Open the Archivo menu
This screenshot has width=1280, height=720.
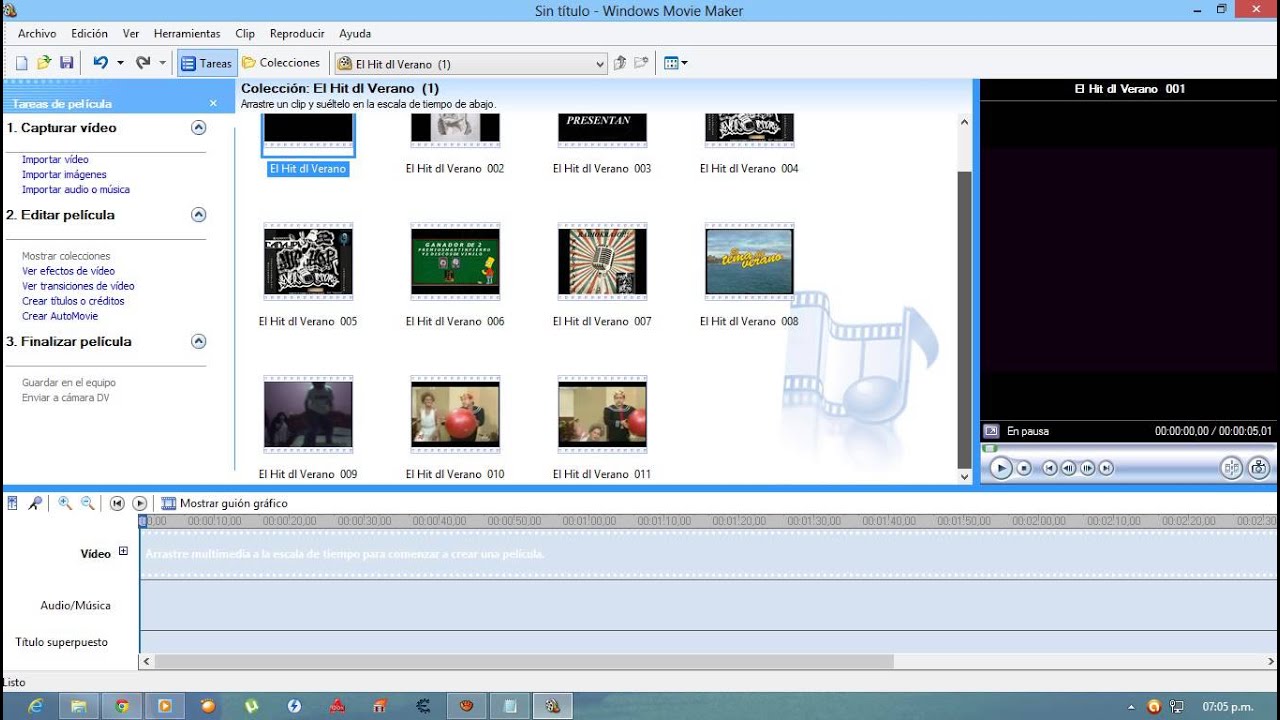pyautogui.click(x=37, y=34)
